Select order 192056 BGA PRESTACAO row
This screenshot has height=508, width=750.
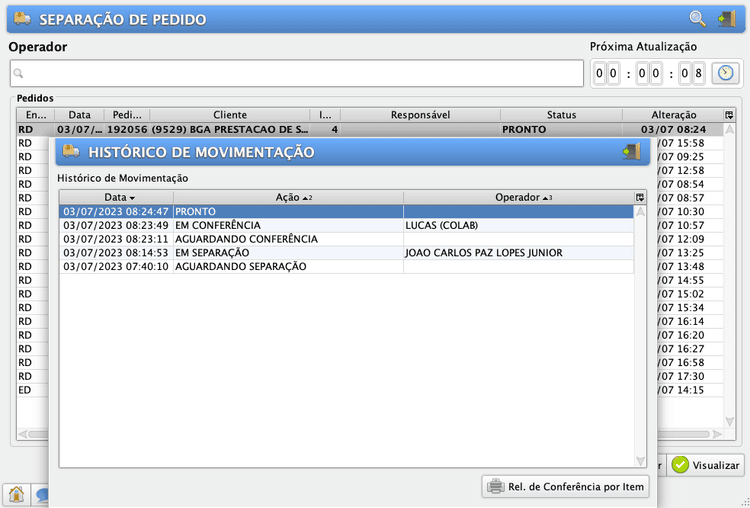(370, 129)
